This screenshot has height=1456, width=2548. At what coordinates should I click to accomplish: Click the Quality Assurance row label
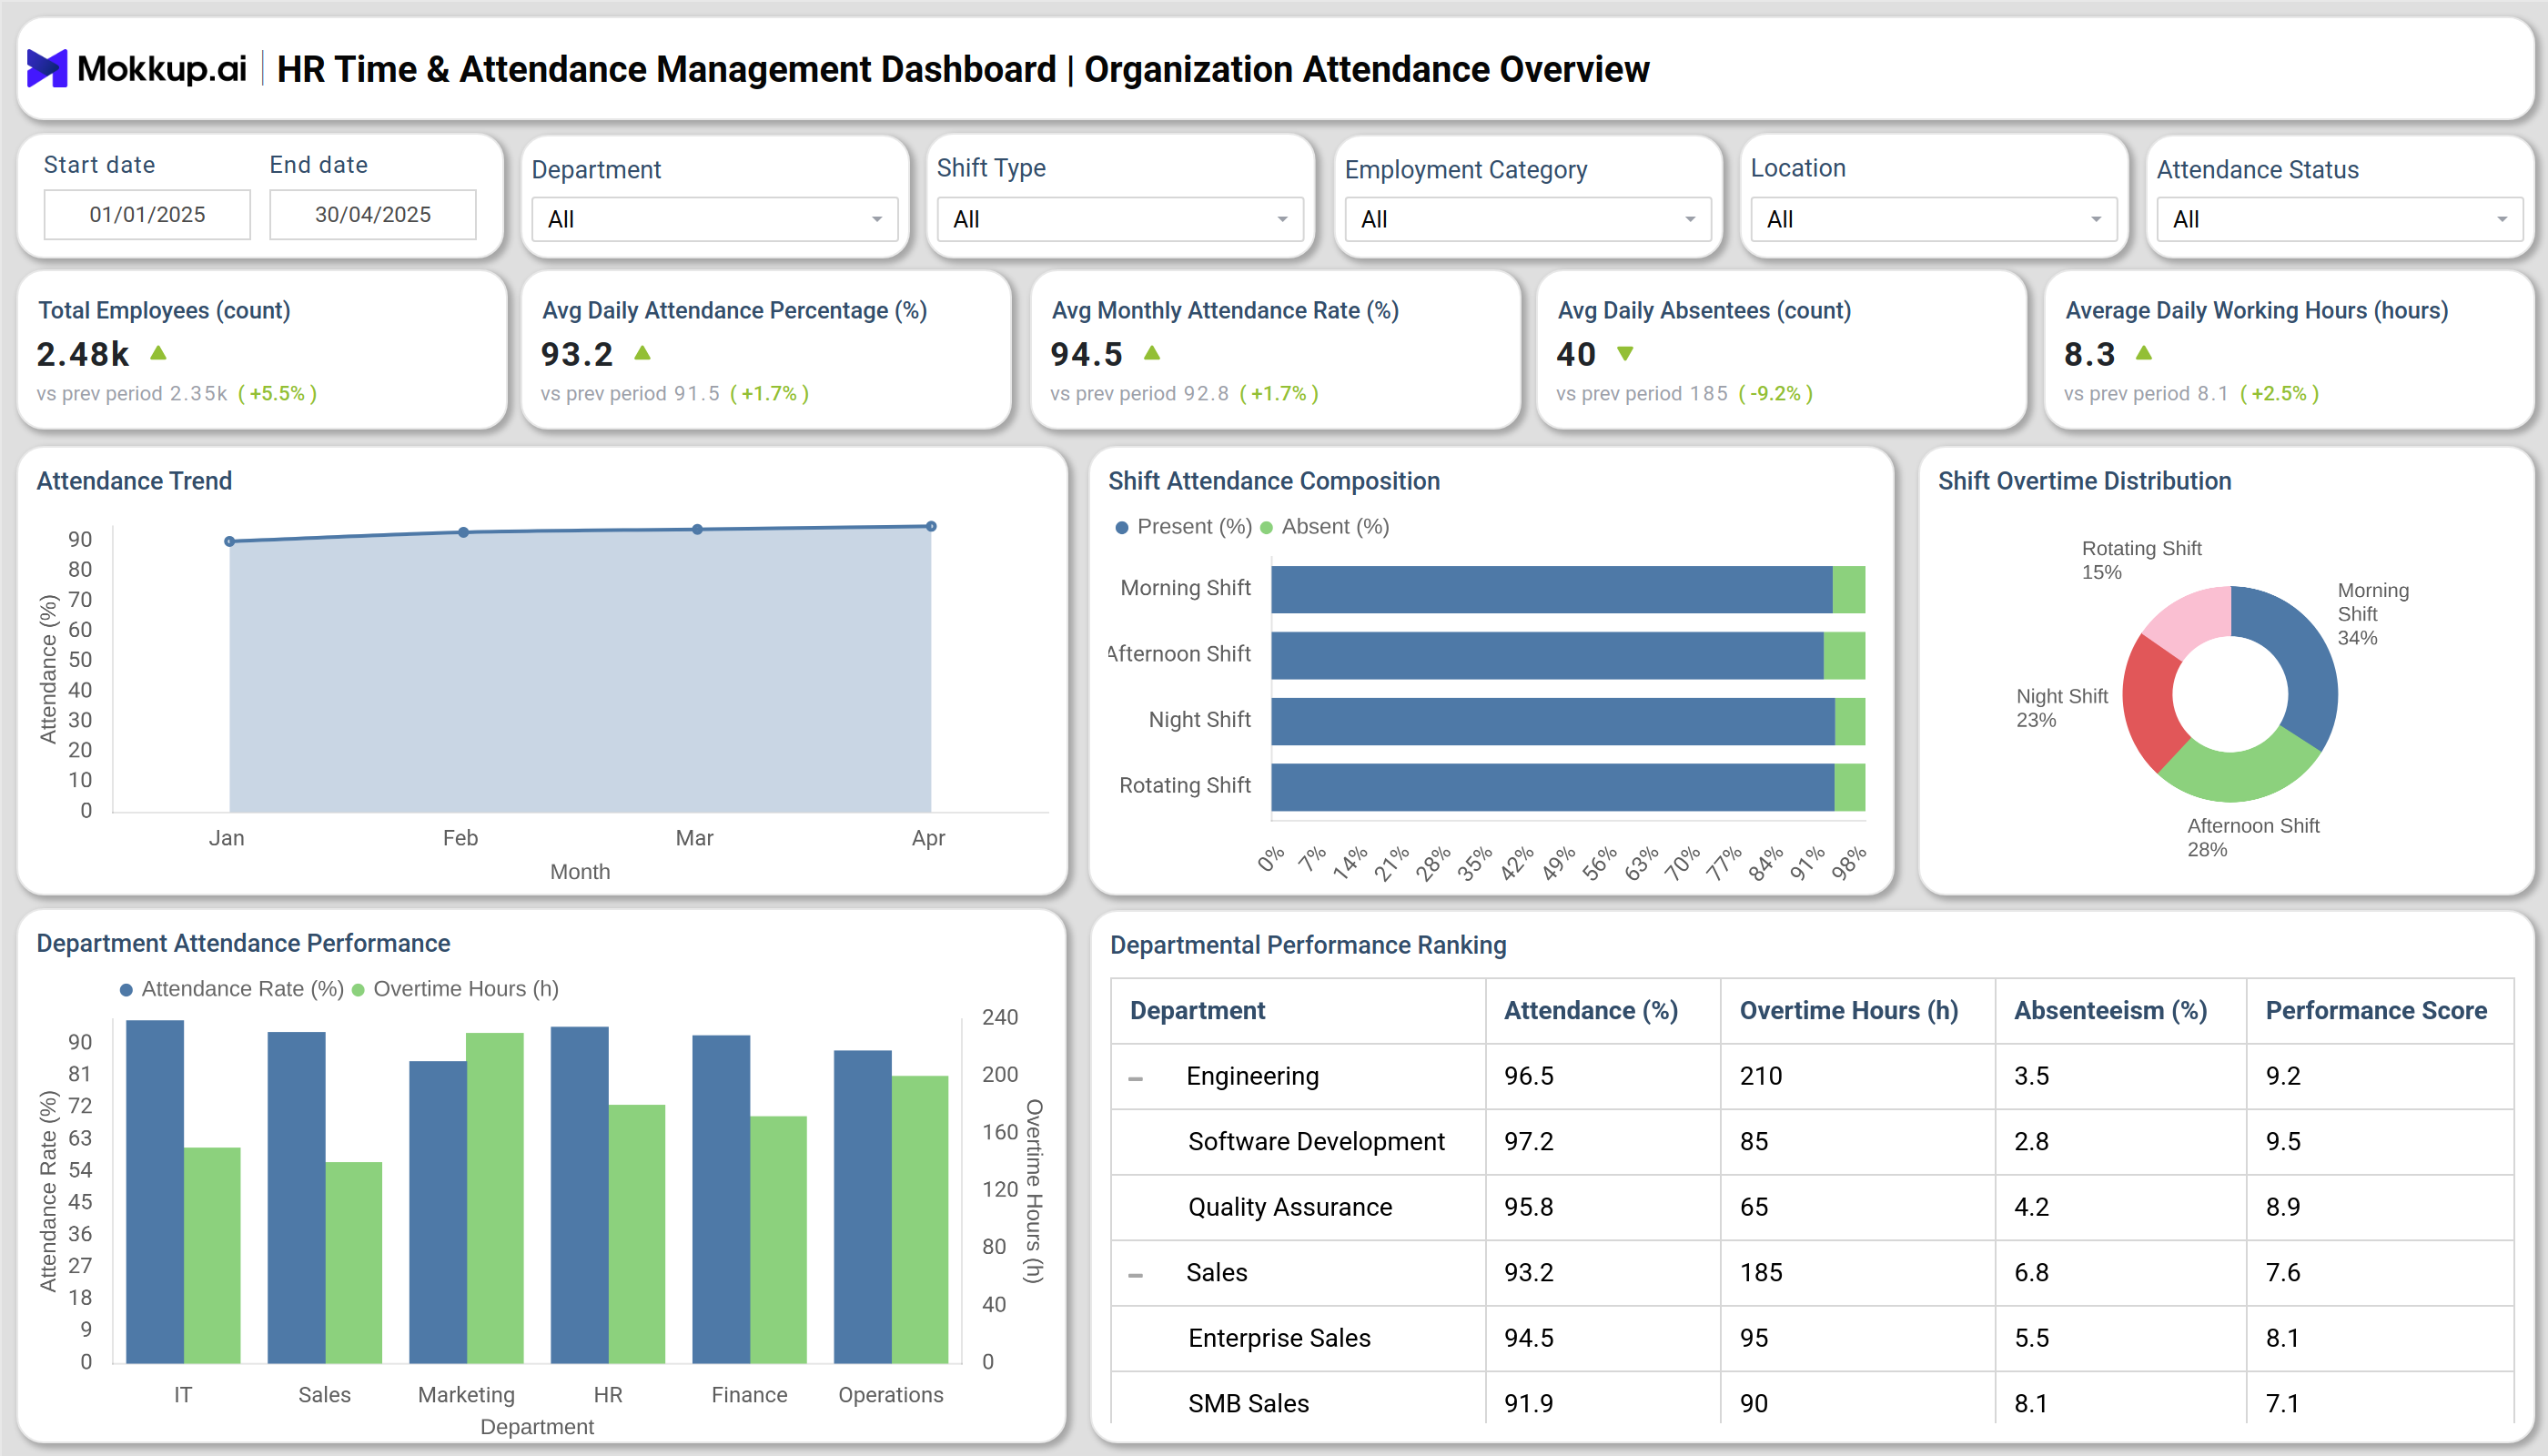tap(1290, 1207)
